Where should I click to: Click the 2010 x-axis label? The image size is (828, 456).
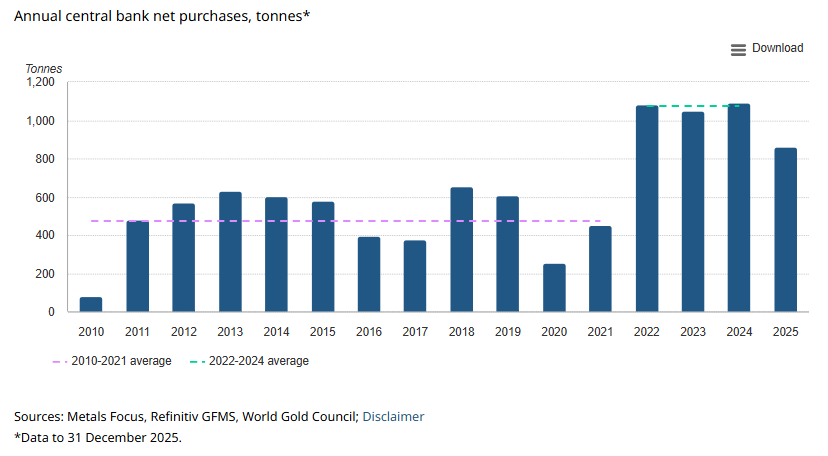(91, 332)
